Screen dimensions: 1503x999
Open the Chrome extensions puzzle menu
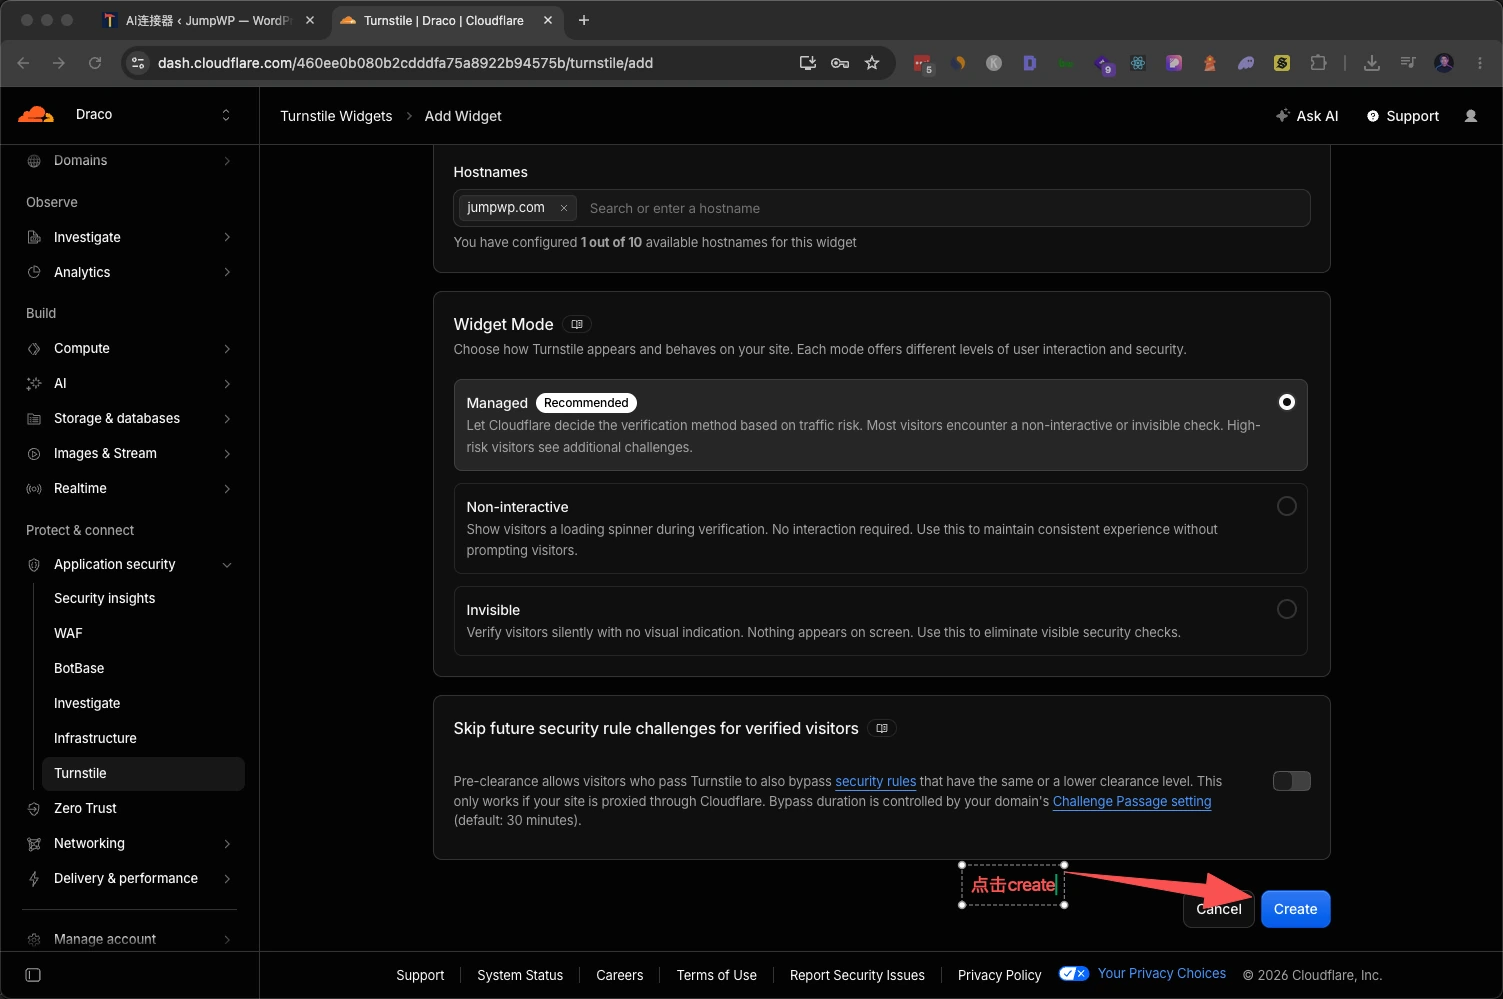[1318, 63]
